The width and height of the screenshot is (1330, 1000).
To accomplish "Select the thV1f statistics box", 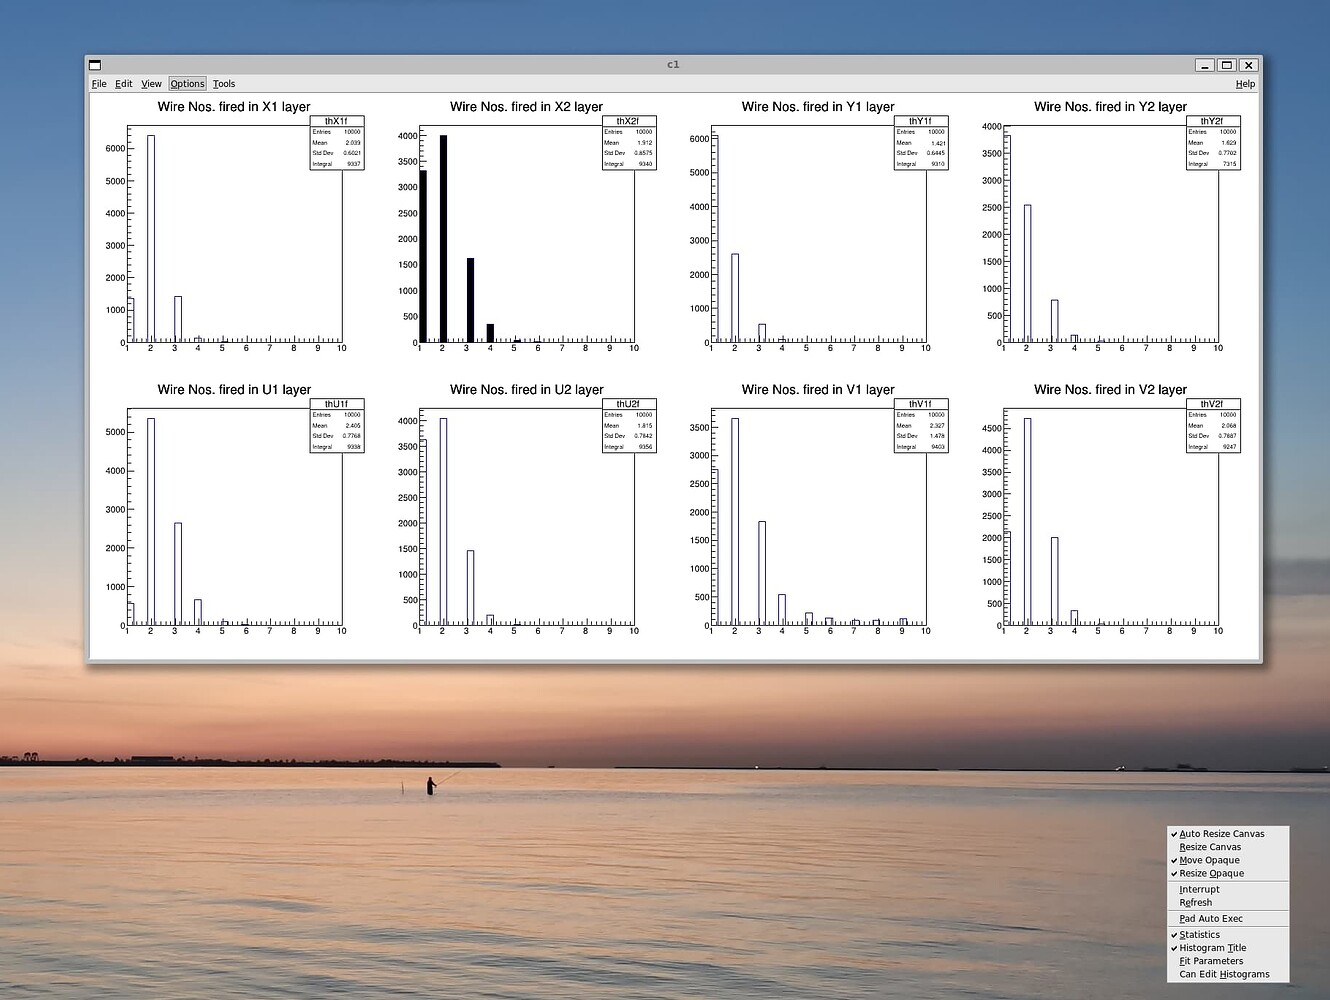I will 921,426.
